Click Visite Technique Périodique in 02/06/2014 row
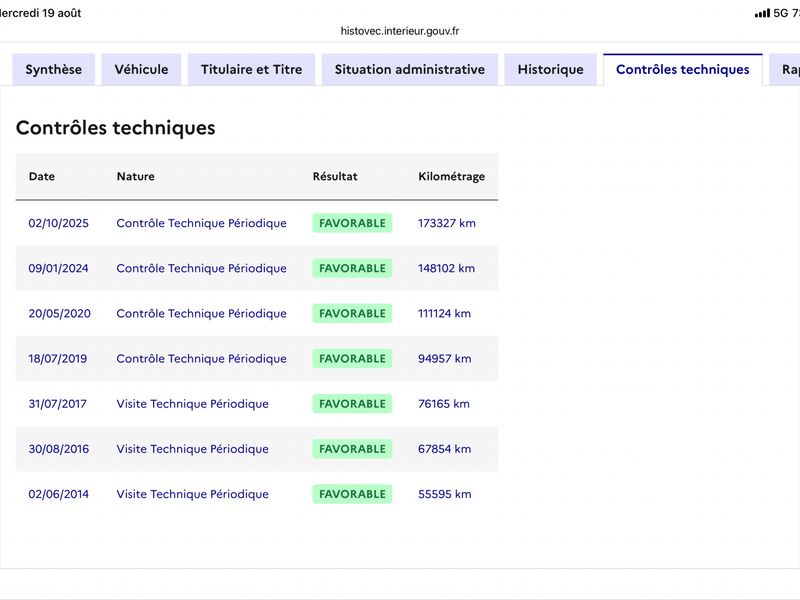The width and height of the screenshot is (800, 600). click(192, 494)
